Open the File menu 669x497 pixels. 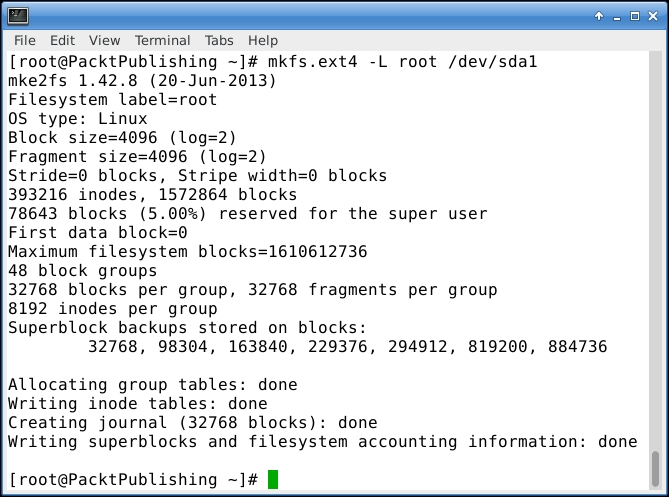[25, 41]
